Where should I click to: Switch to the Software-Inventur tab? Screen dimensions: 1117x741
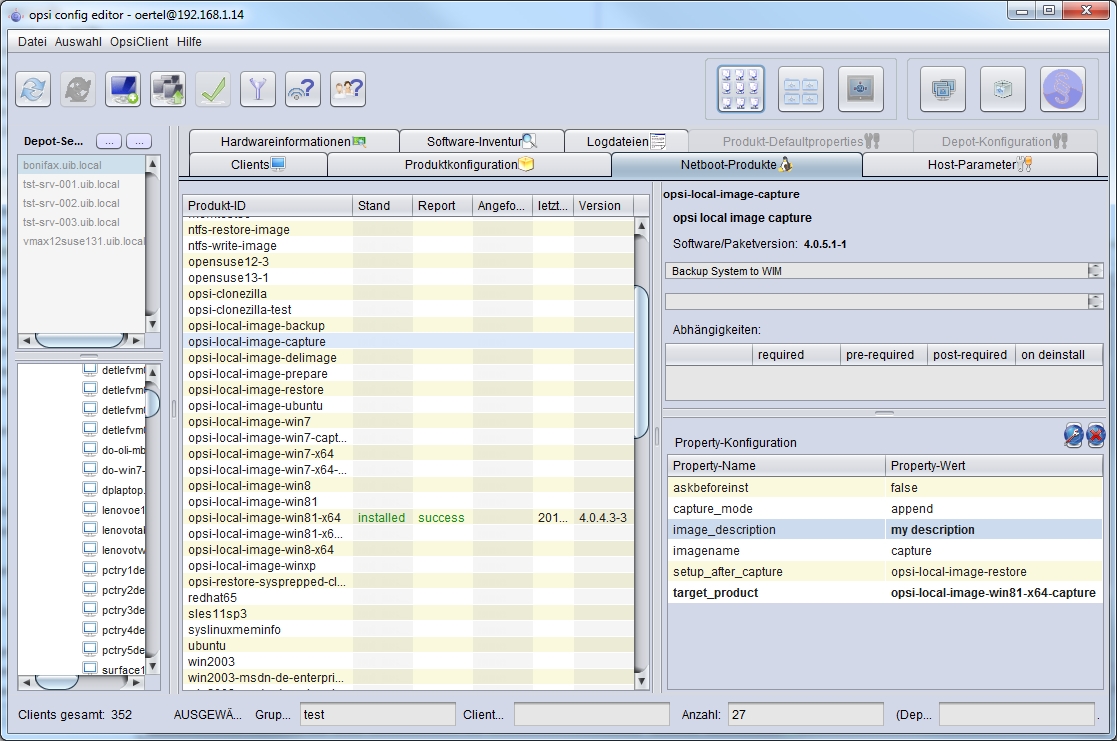[x=482, y=141]
